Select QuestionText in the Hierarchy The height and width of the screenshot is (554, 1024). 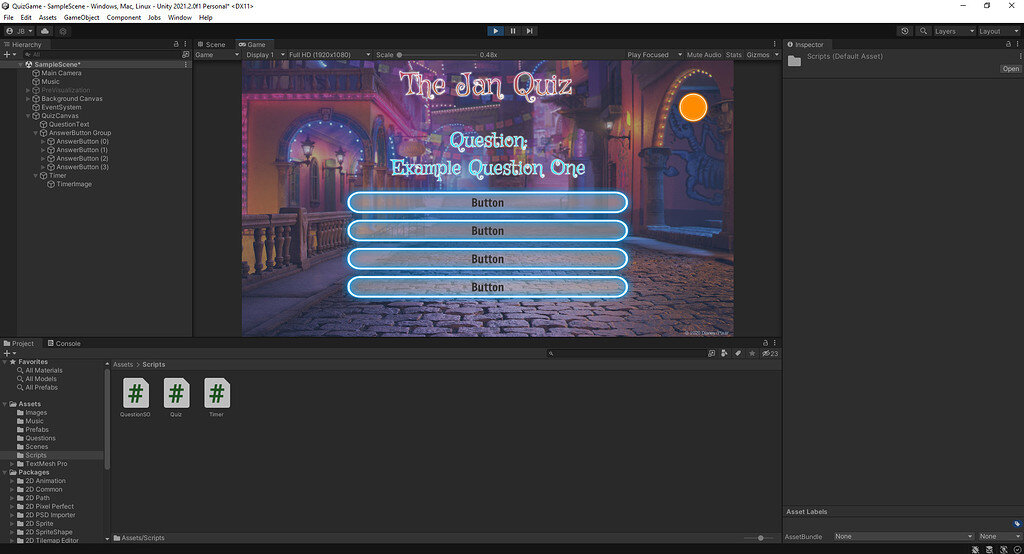pyautogui.click(x=69, y=124)
